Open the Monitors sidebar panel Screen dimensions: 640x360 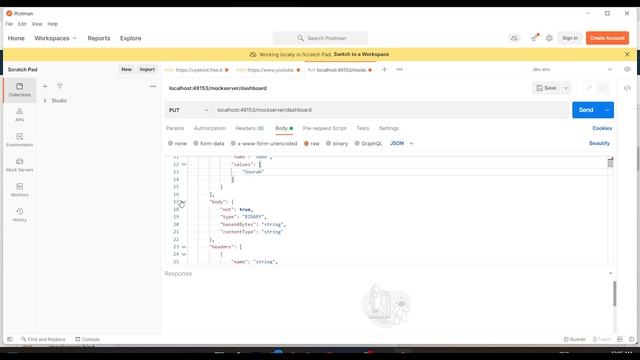click(x=20, y=190)
